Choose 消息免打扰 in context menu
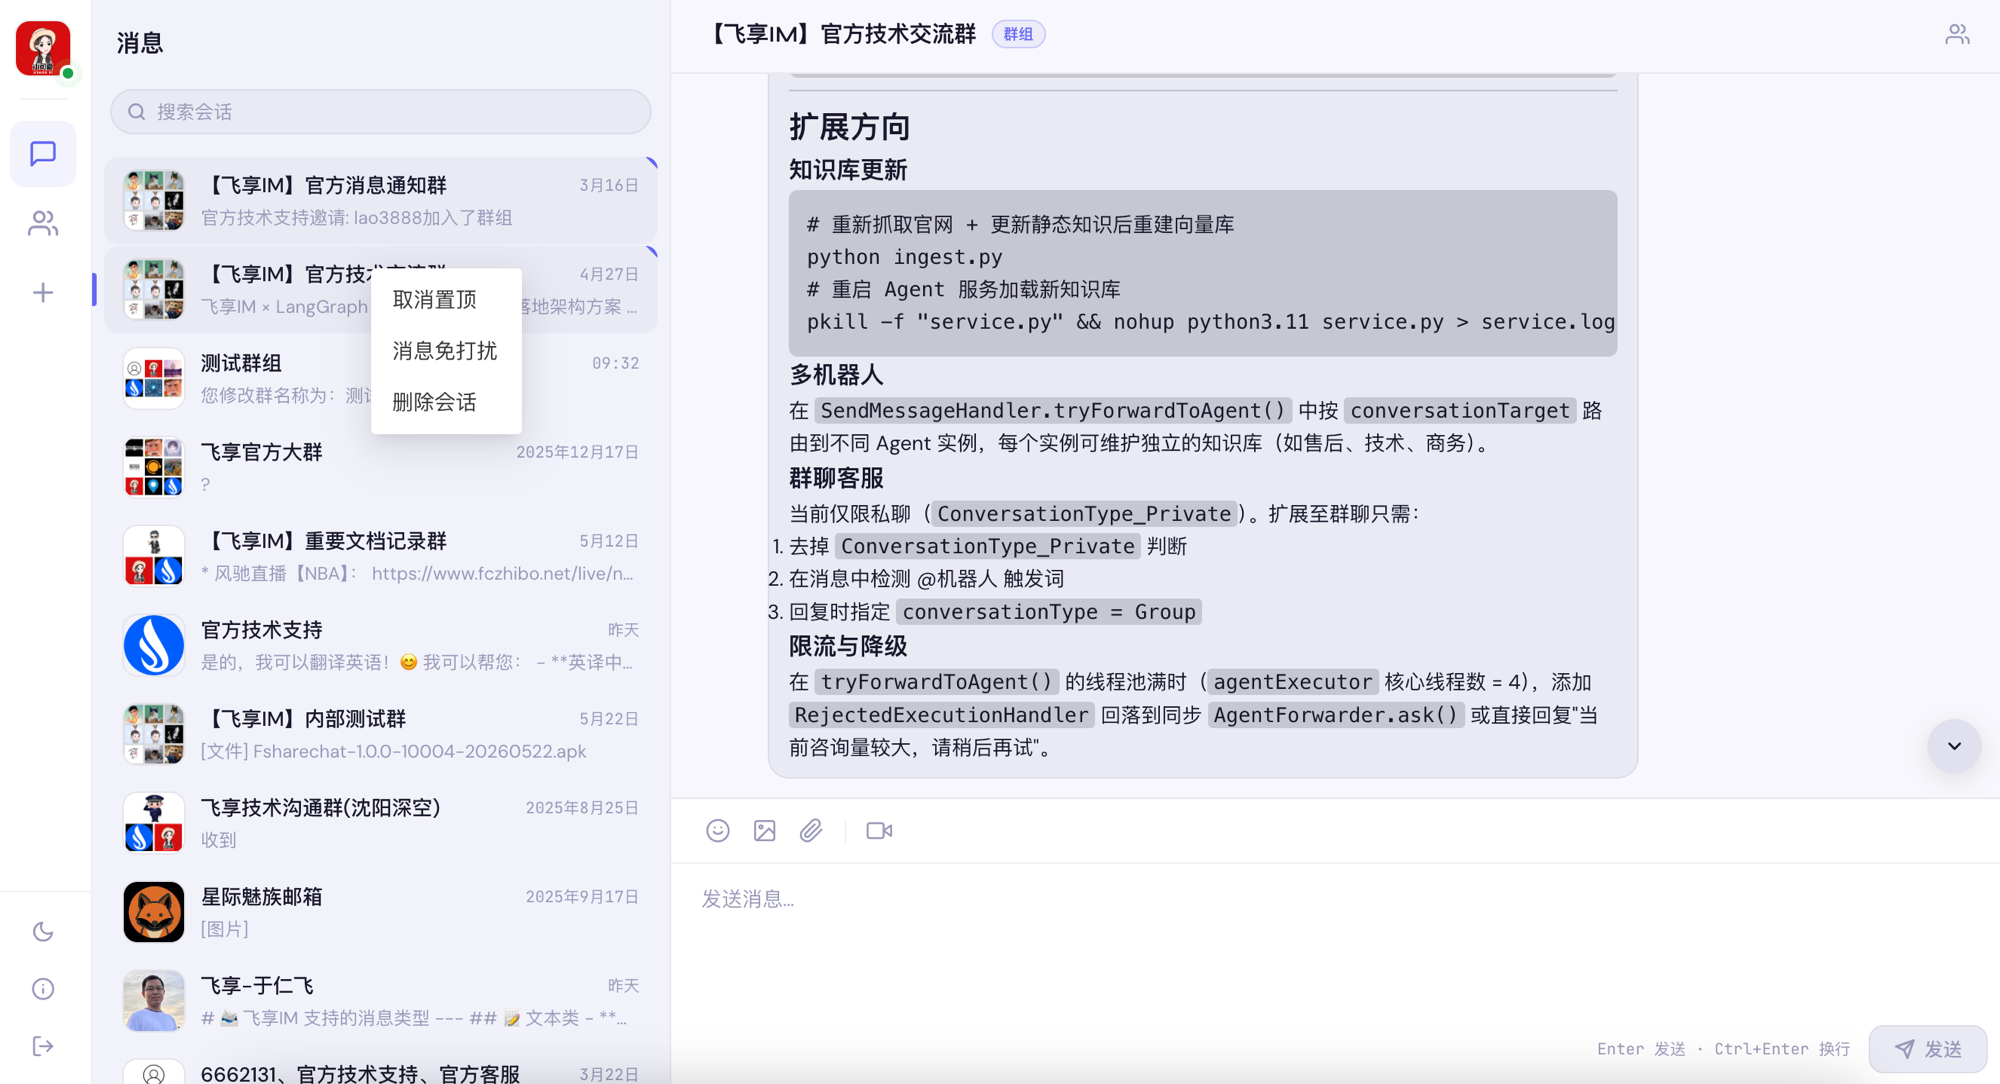The height and width of the screenshot is (1084, 2000). [x=446, y=351]
